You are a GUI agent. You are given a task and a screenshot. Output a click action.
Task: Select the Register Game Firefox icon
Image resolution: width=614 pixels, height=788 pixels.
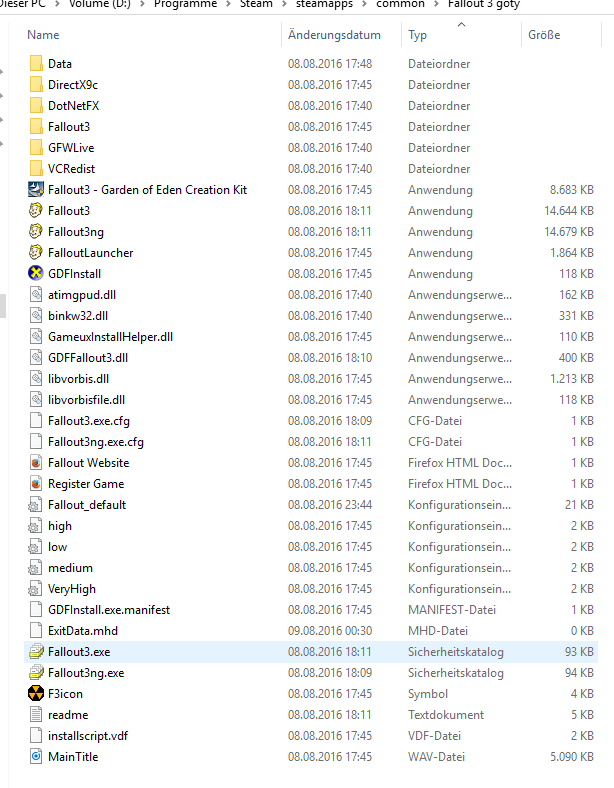click(36, 484)
